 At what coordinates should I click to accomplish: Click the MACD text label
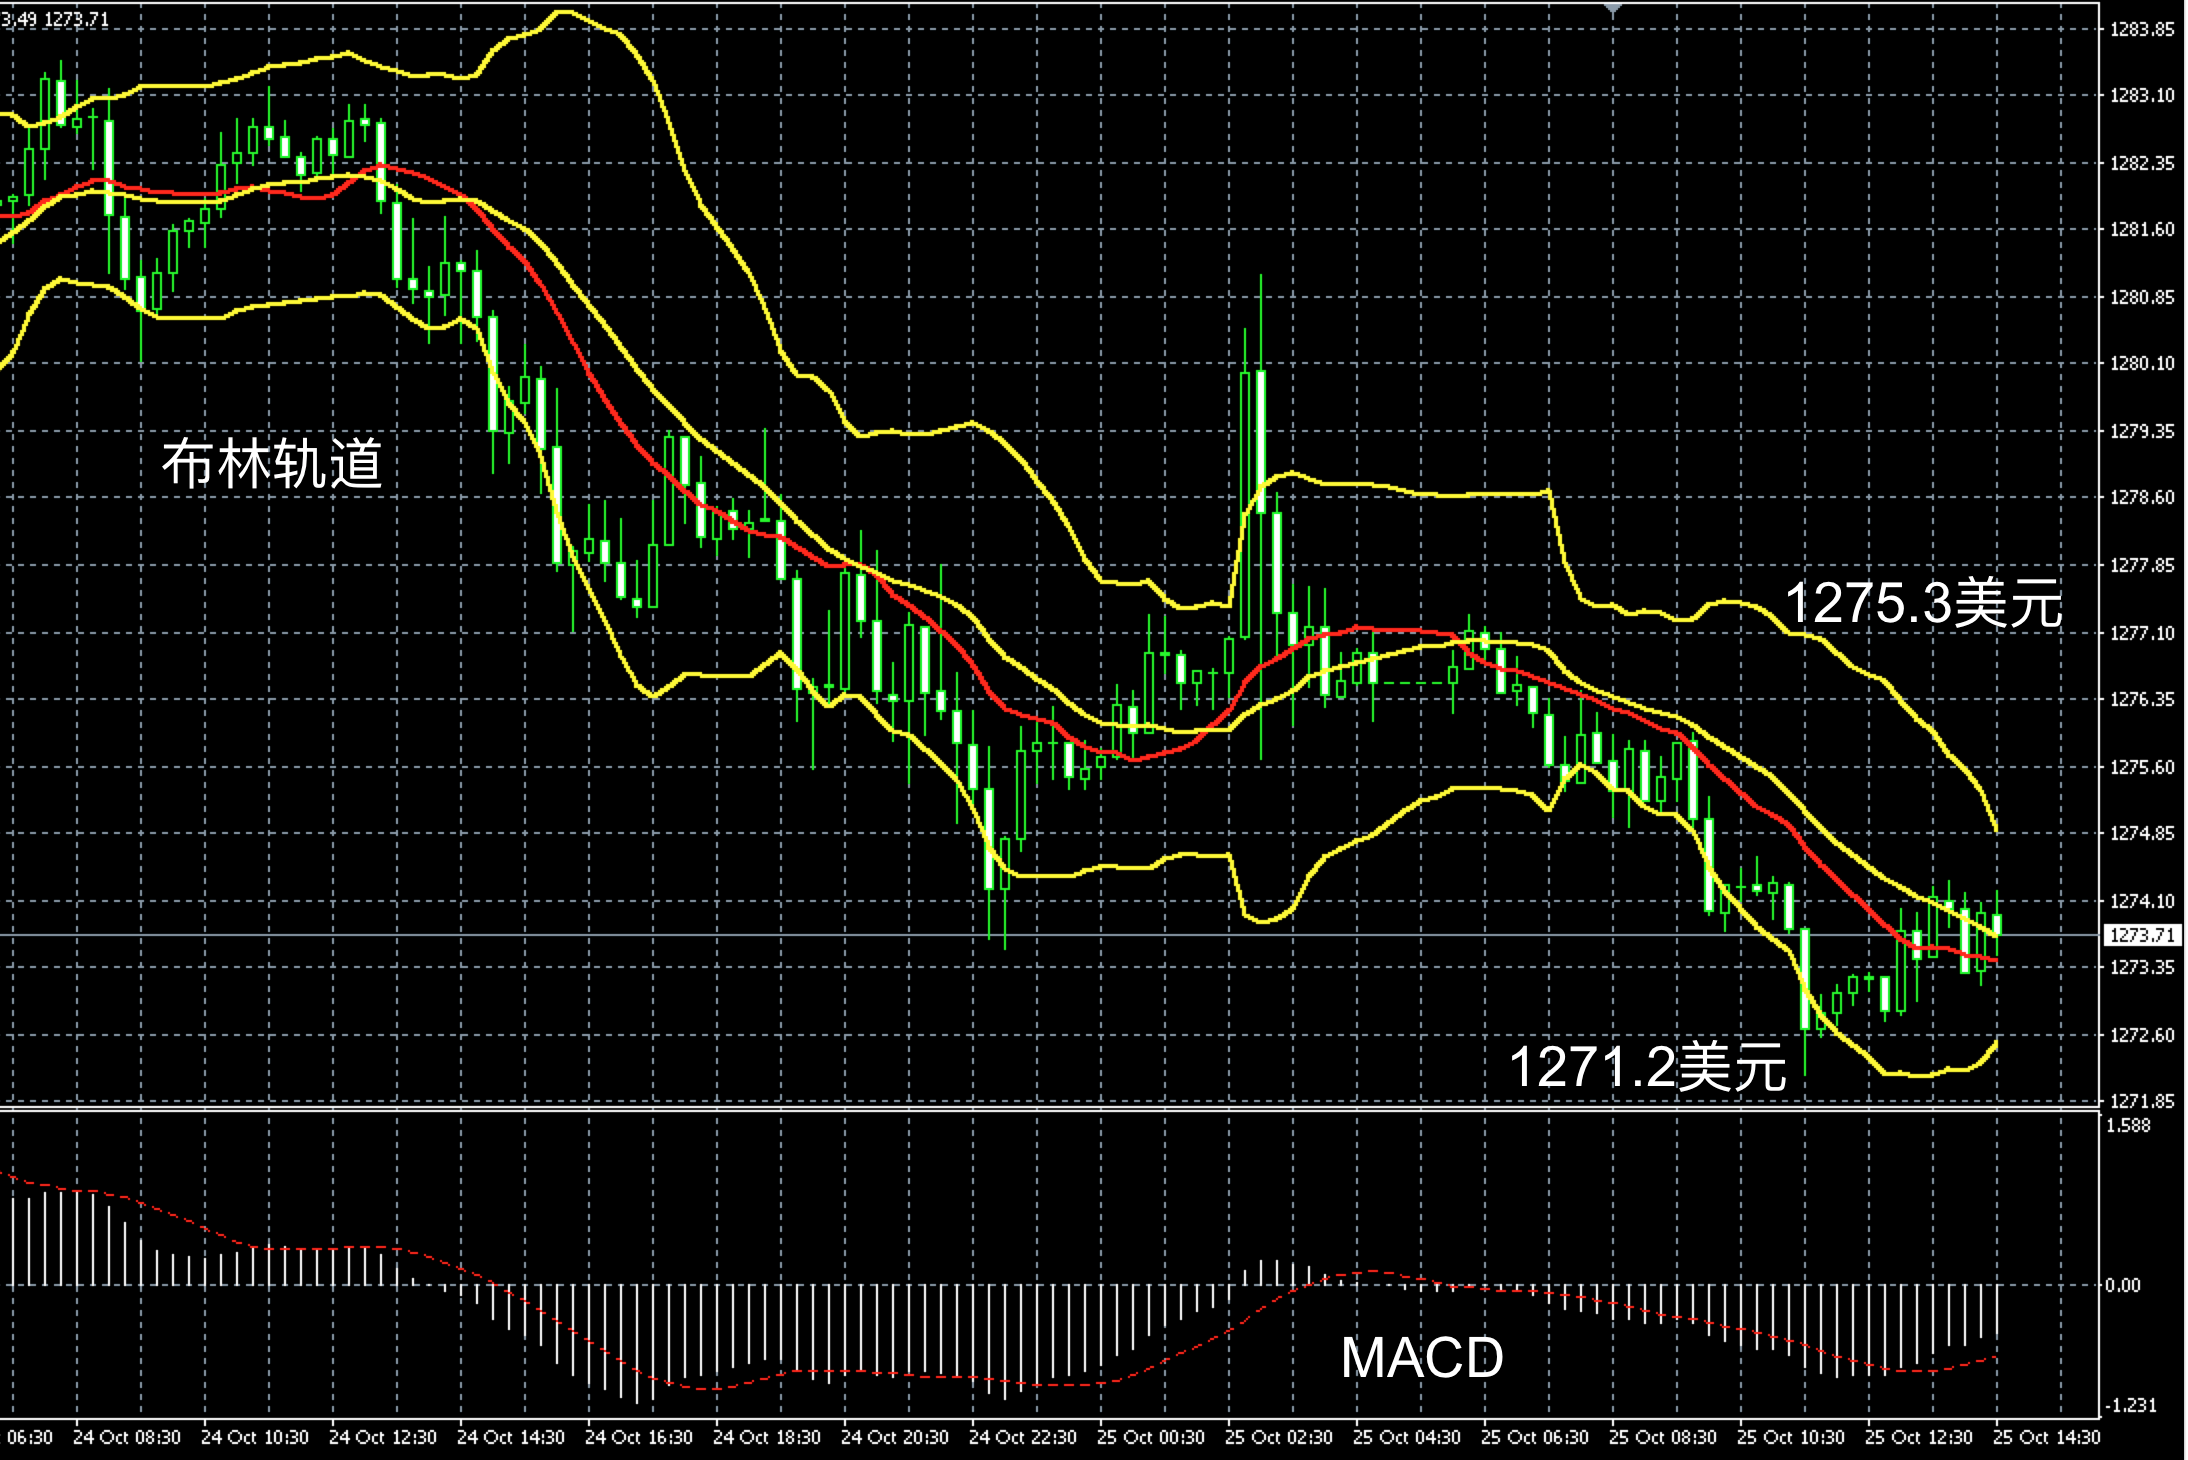pos(1421,1357)
